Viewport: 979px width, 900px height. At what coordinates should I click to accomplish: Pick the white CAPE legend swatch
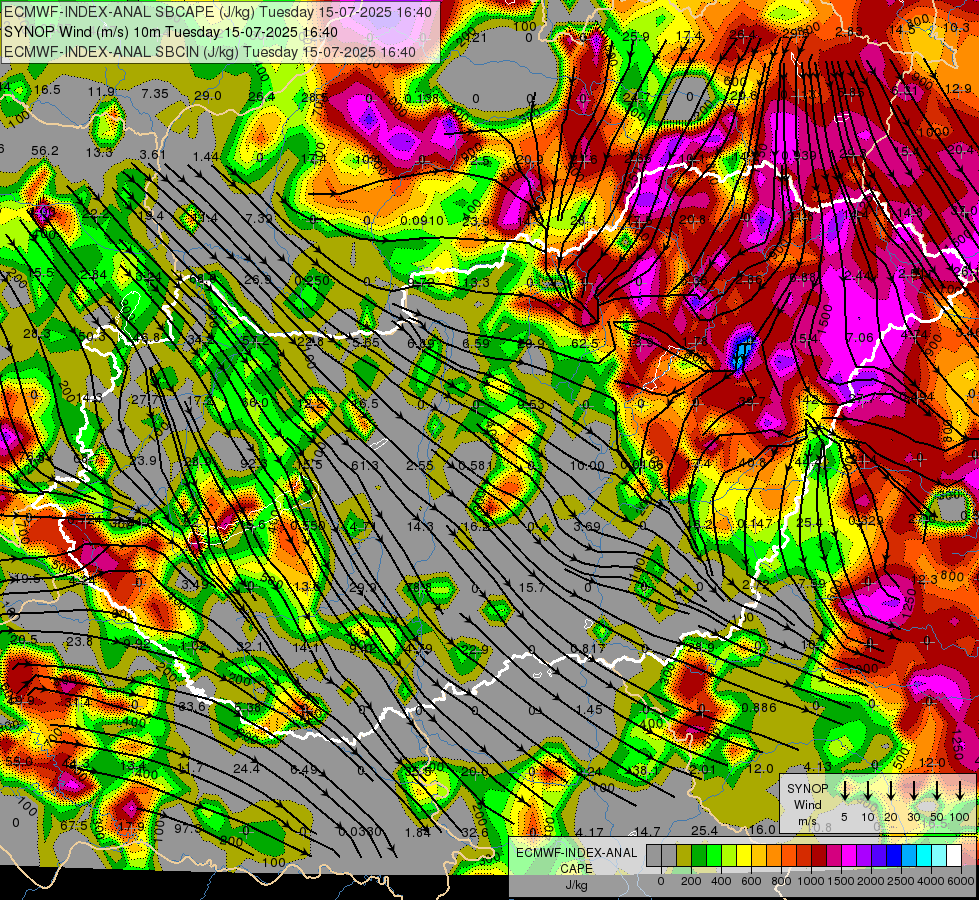click(955, 855)
